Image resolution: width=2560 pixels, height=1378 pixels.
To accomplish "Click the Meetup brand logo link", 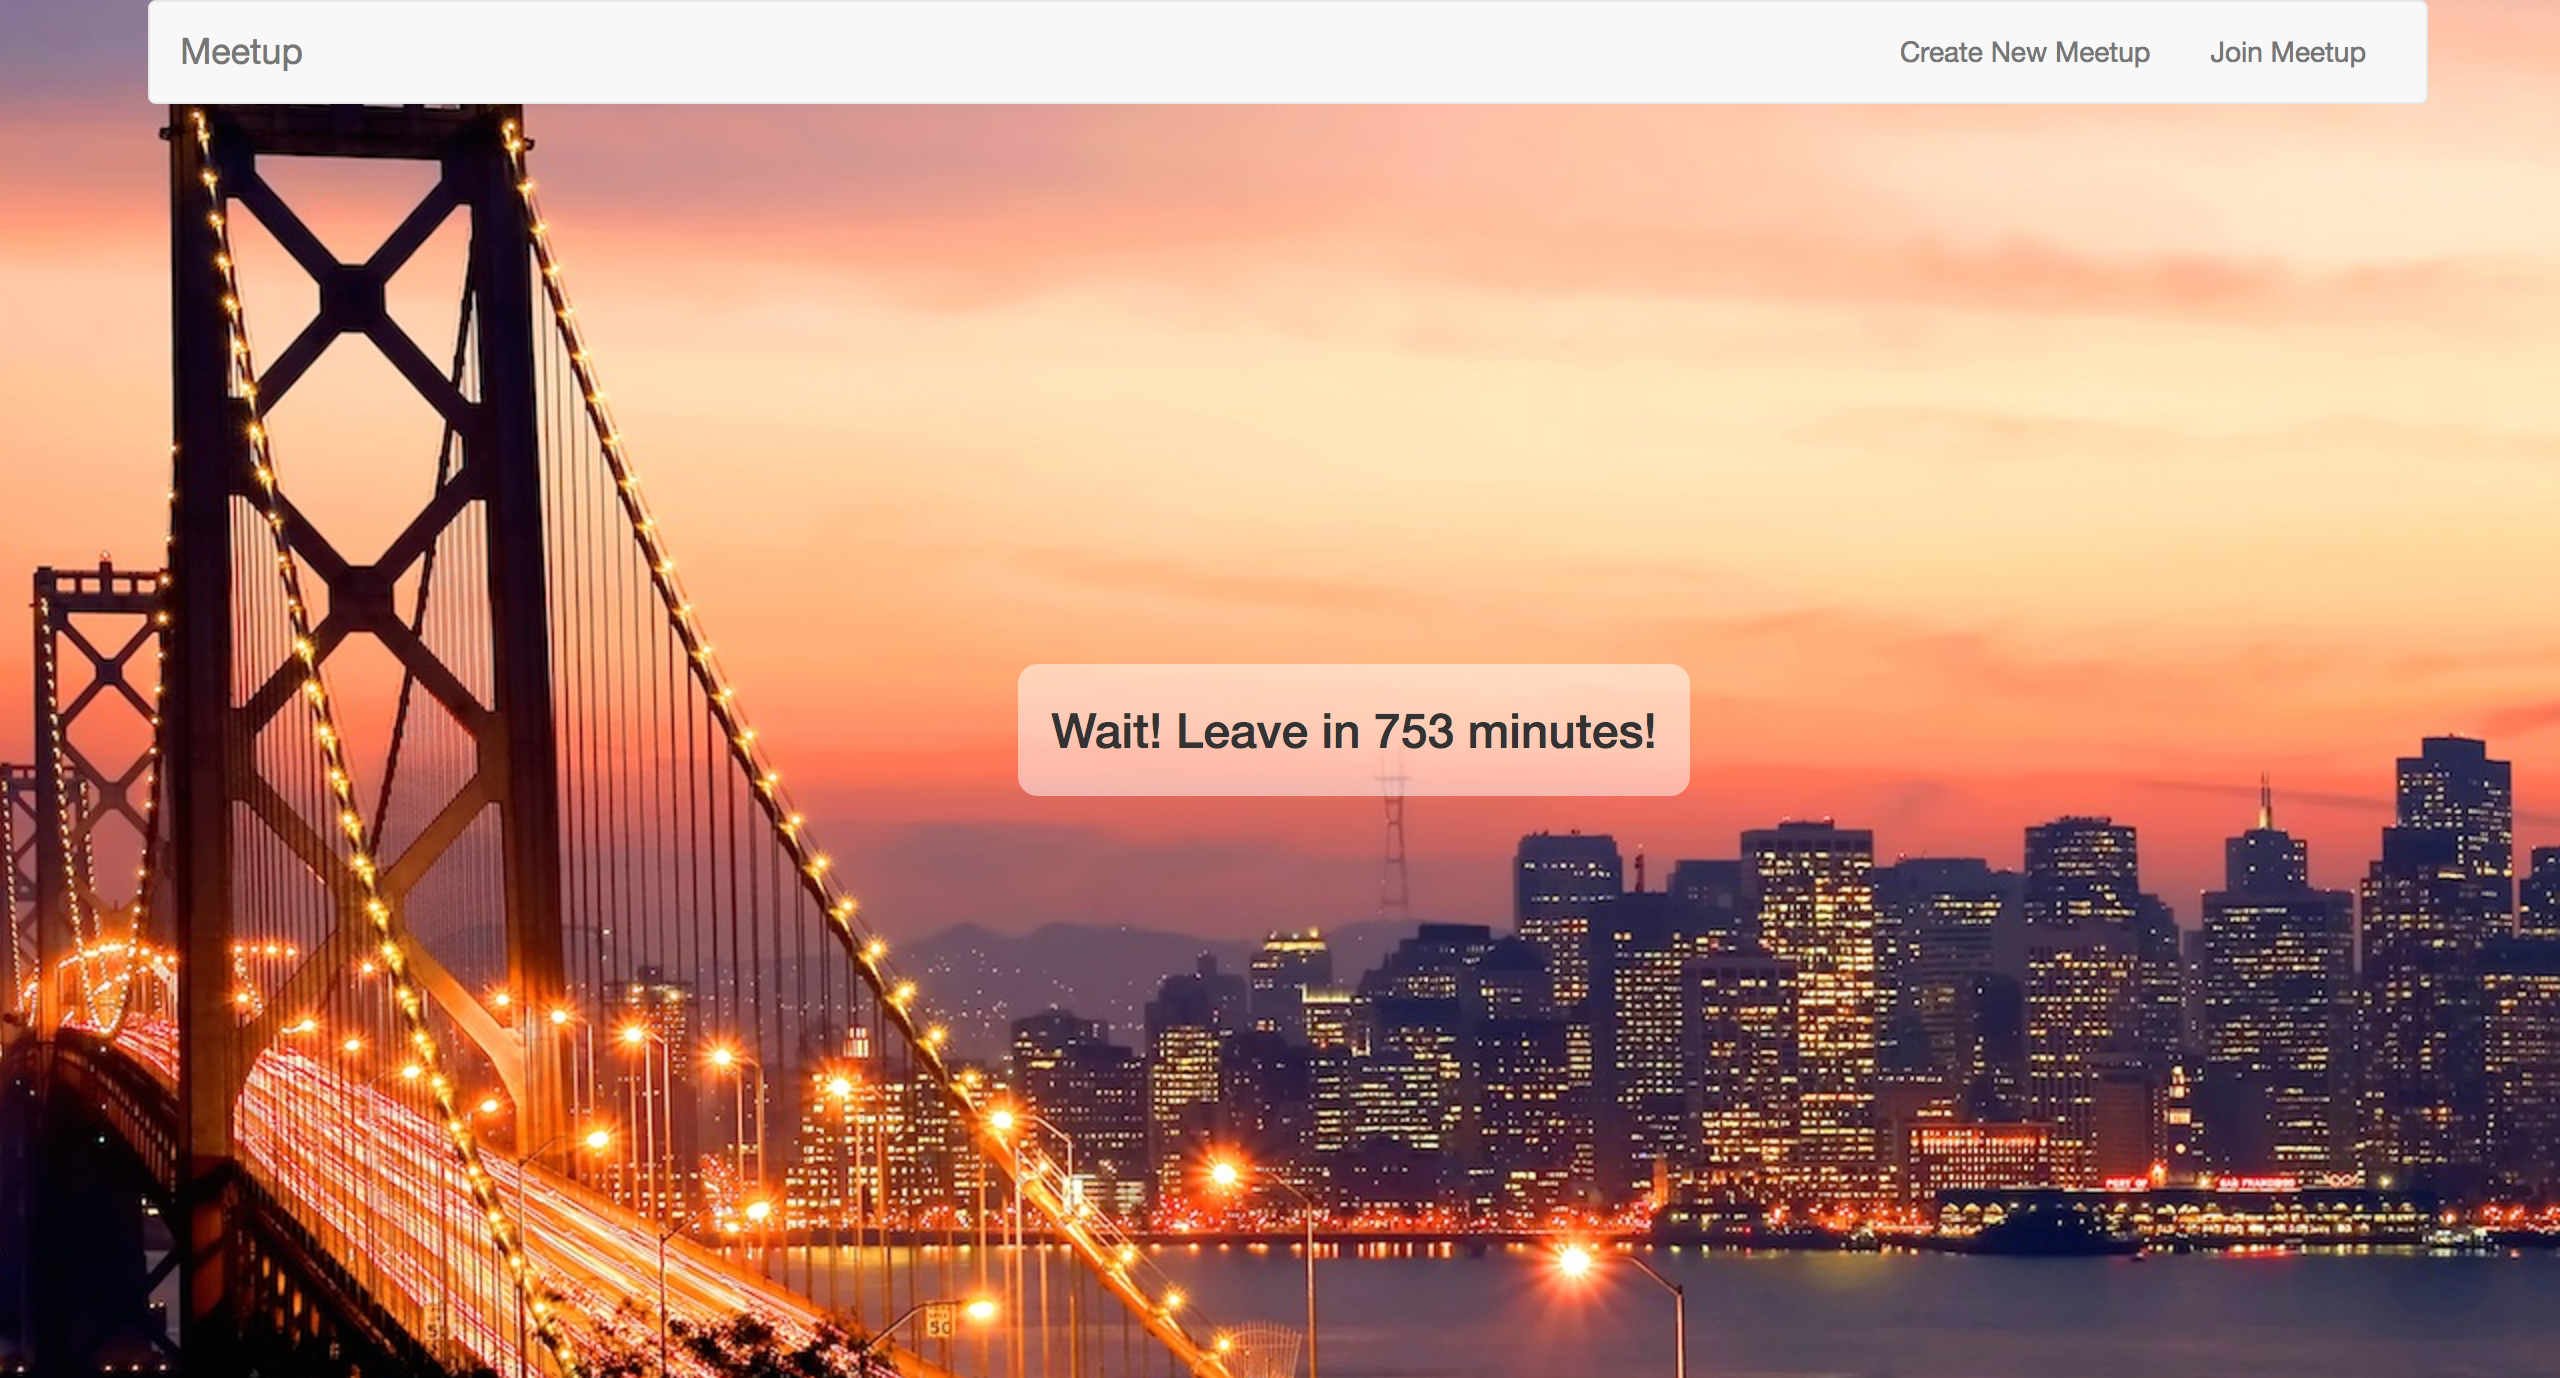I will 241,52.
